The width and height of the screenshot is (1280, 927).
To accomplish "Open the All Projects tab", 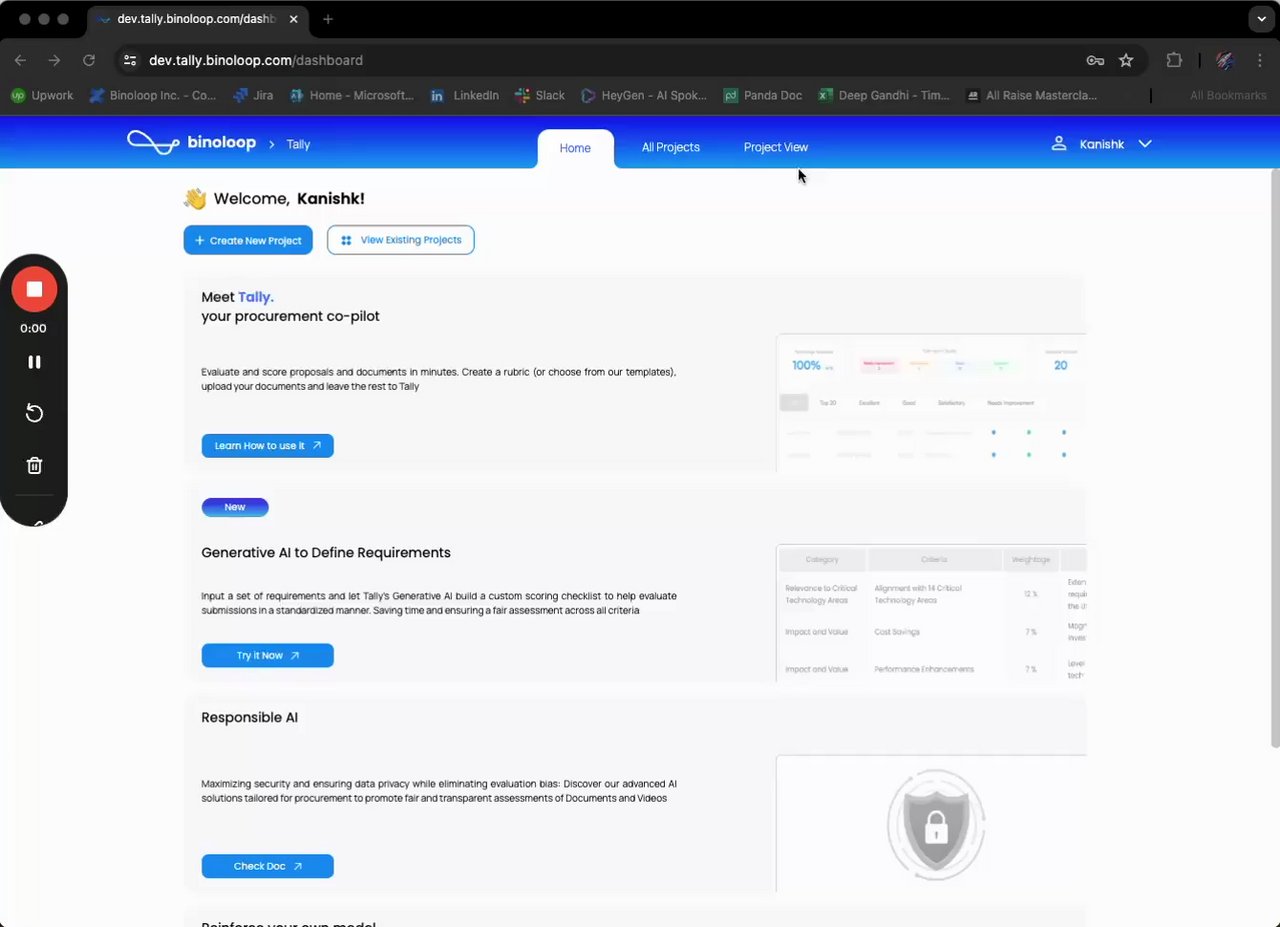I will coord(671,147).
